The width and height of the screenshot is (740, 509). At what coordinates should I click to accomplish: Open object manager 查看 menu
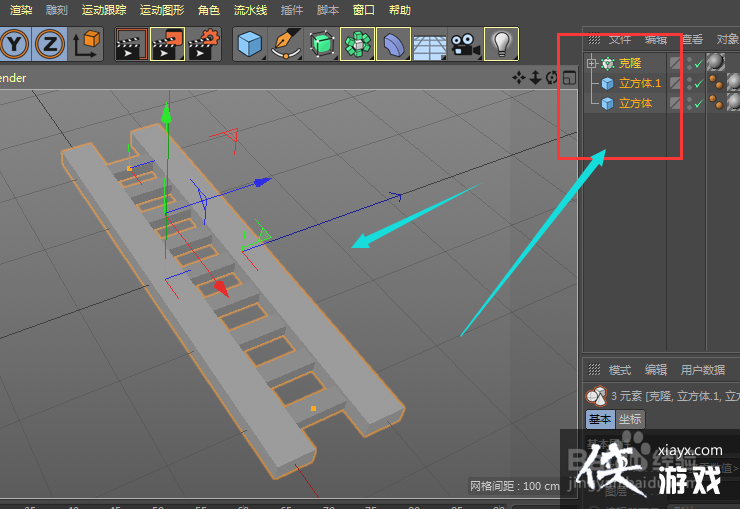[x=692, y=40]
